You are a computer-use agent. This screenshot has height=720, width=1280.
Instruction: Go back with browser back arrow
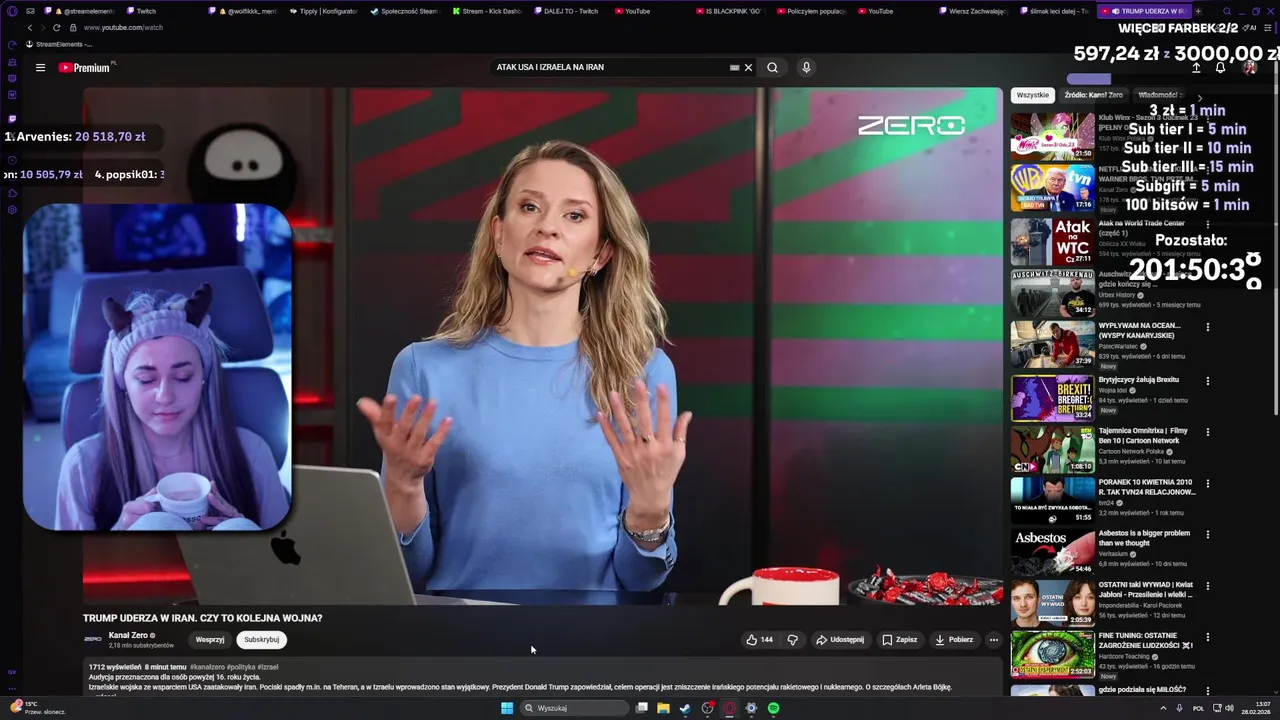coord(30,28)
